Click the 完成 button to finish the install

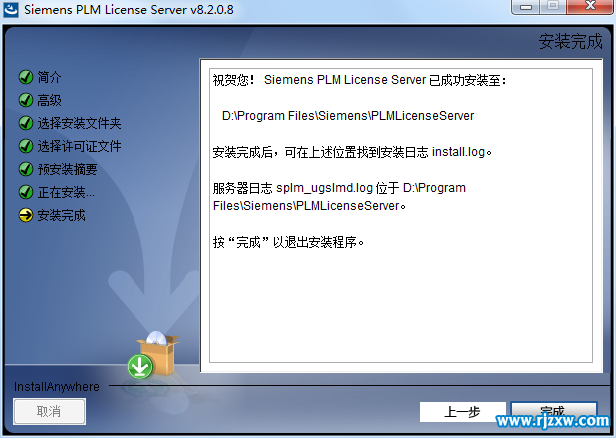[554, 412]
